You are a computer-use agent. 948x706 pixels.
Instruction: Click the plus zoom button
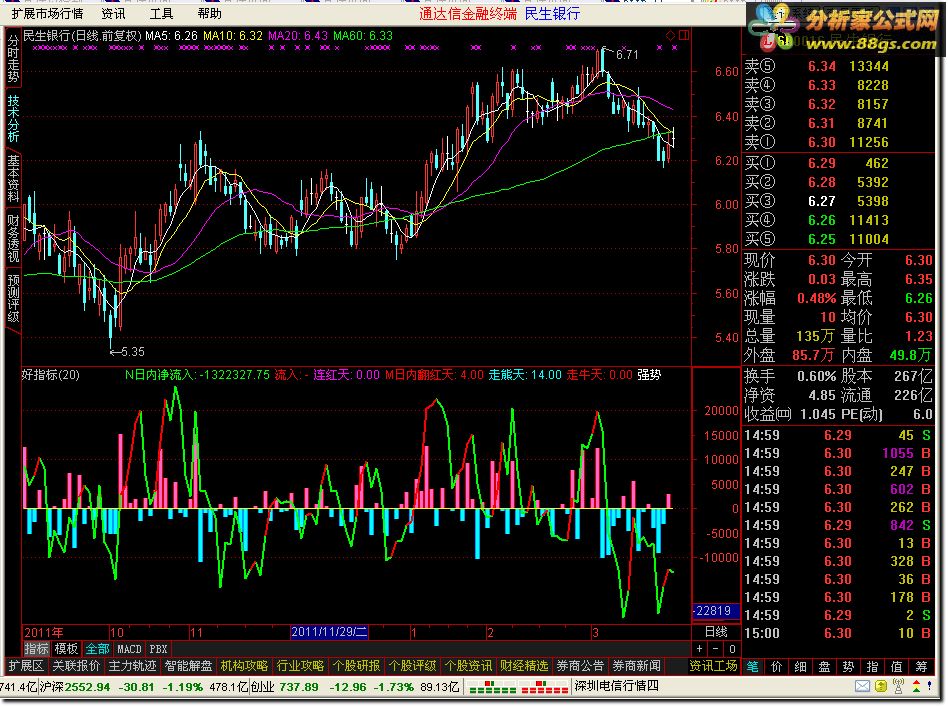[700, 649]
